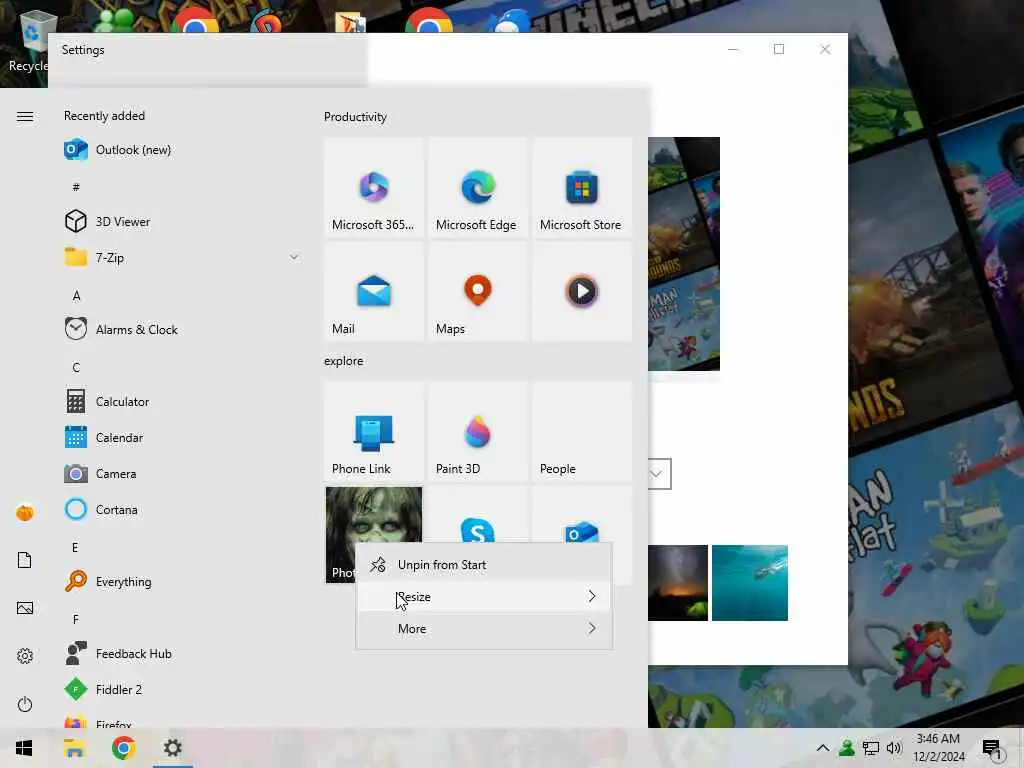Open Feedback Hub app

pyautogui.click(x=182, y=653)
